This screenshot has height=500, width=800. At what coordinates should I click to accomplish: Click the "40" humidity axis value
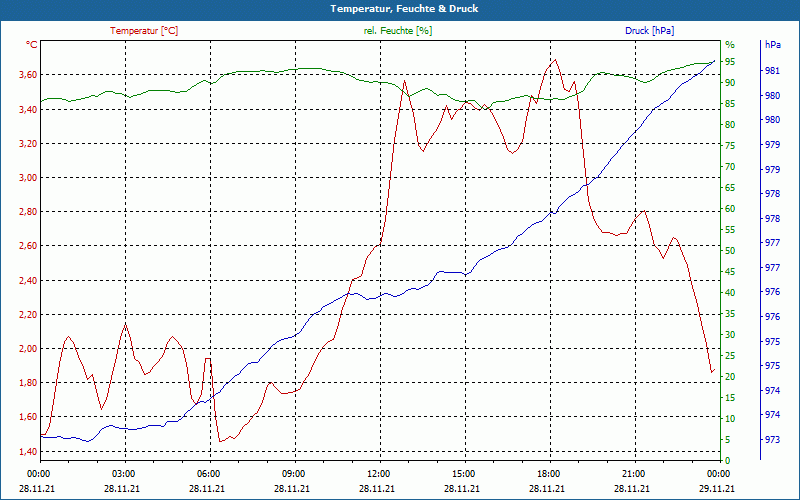[x=730, y=292]
